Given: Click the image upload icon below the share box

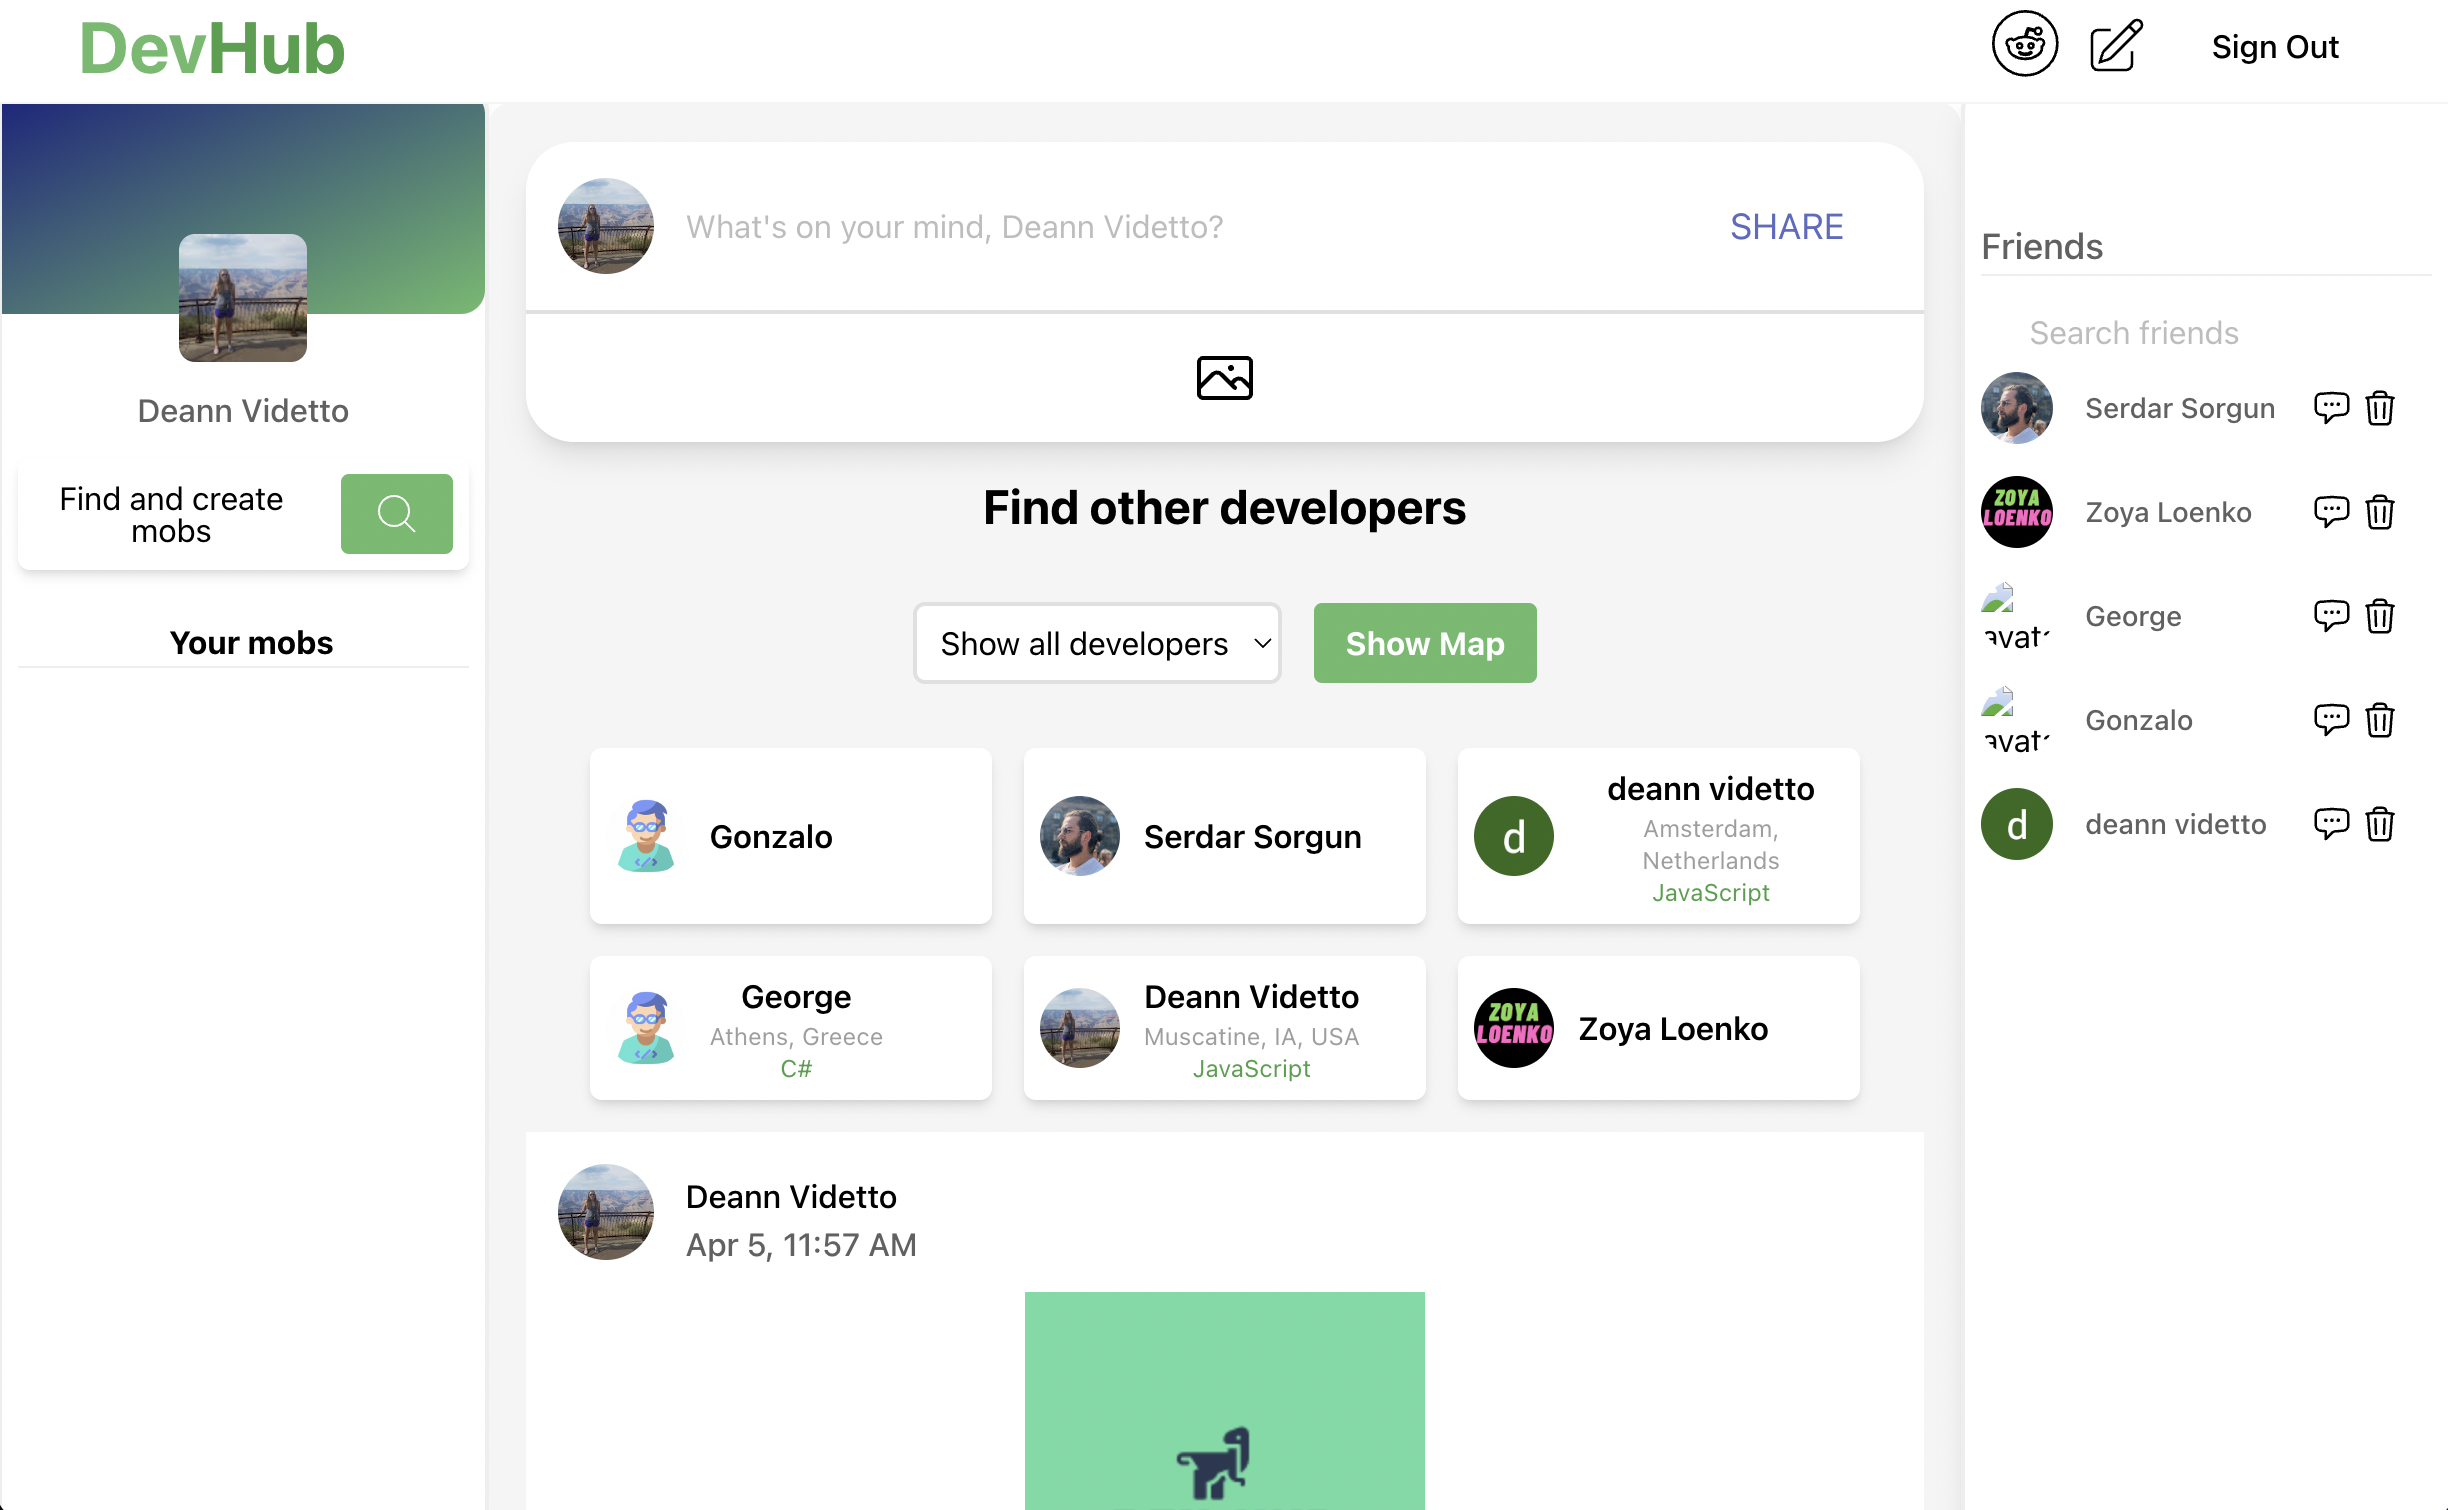Looking at the screenshot, I should pyautogui.click(x=1225, y=378).
